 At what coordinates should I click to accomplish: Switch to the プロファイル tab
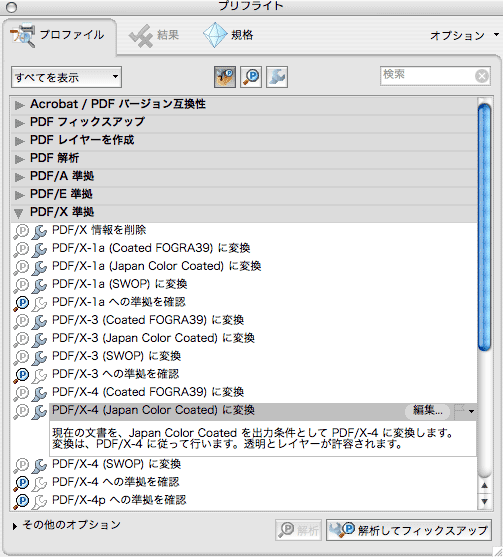tap(60, 36)
